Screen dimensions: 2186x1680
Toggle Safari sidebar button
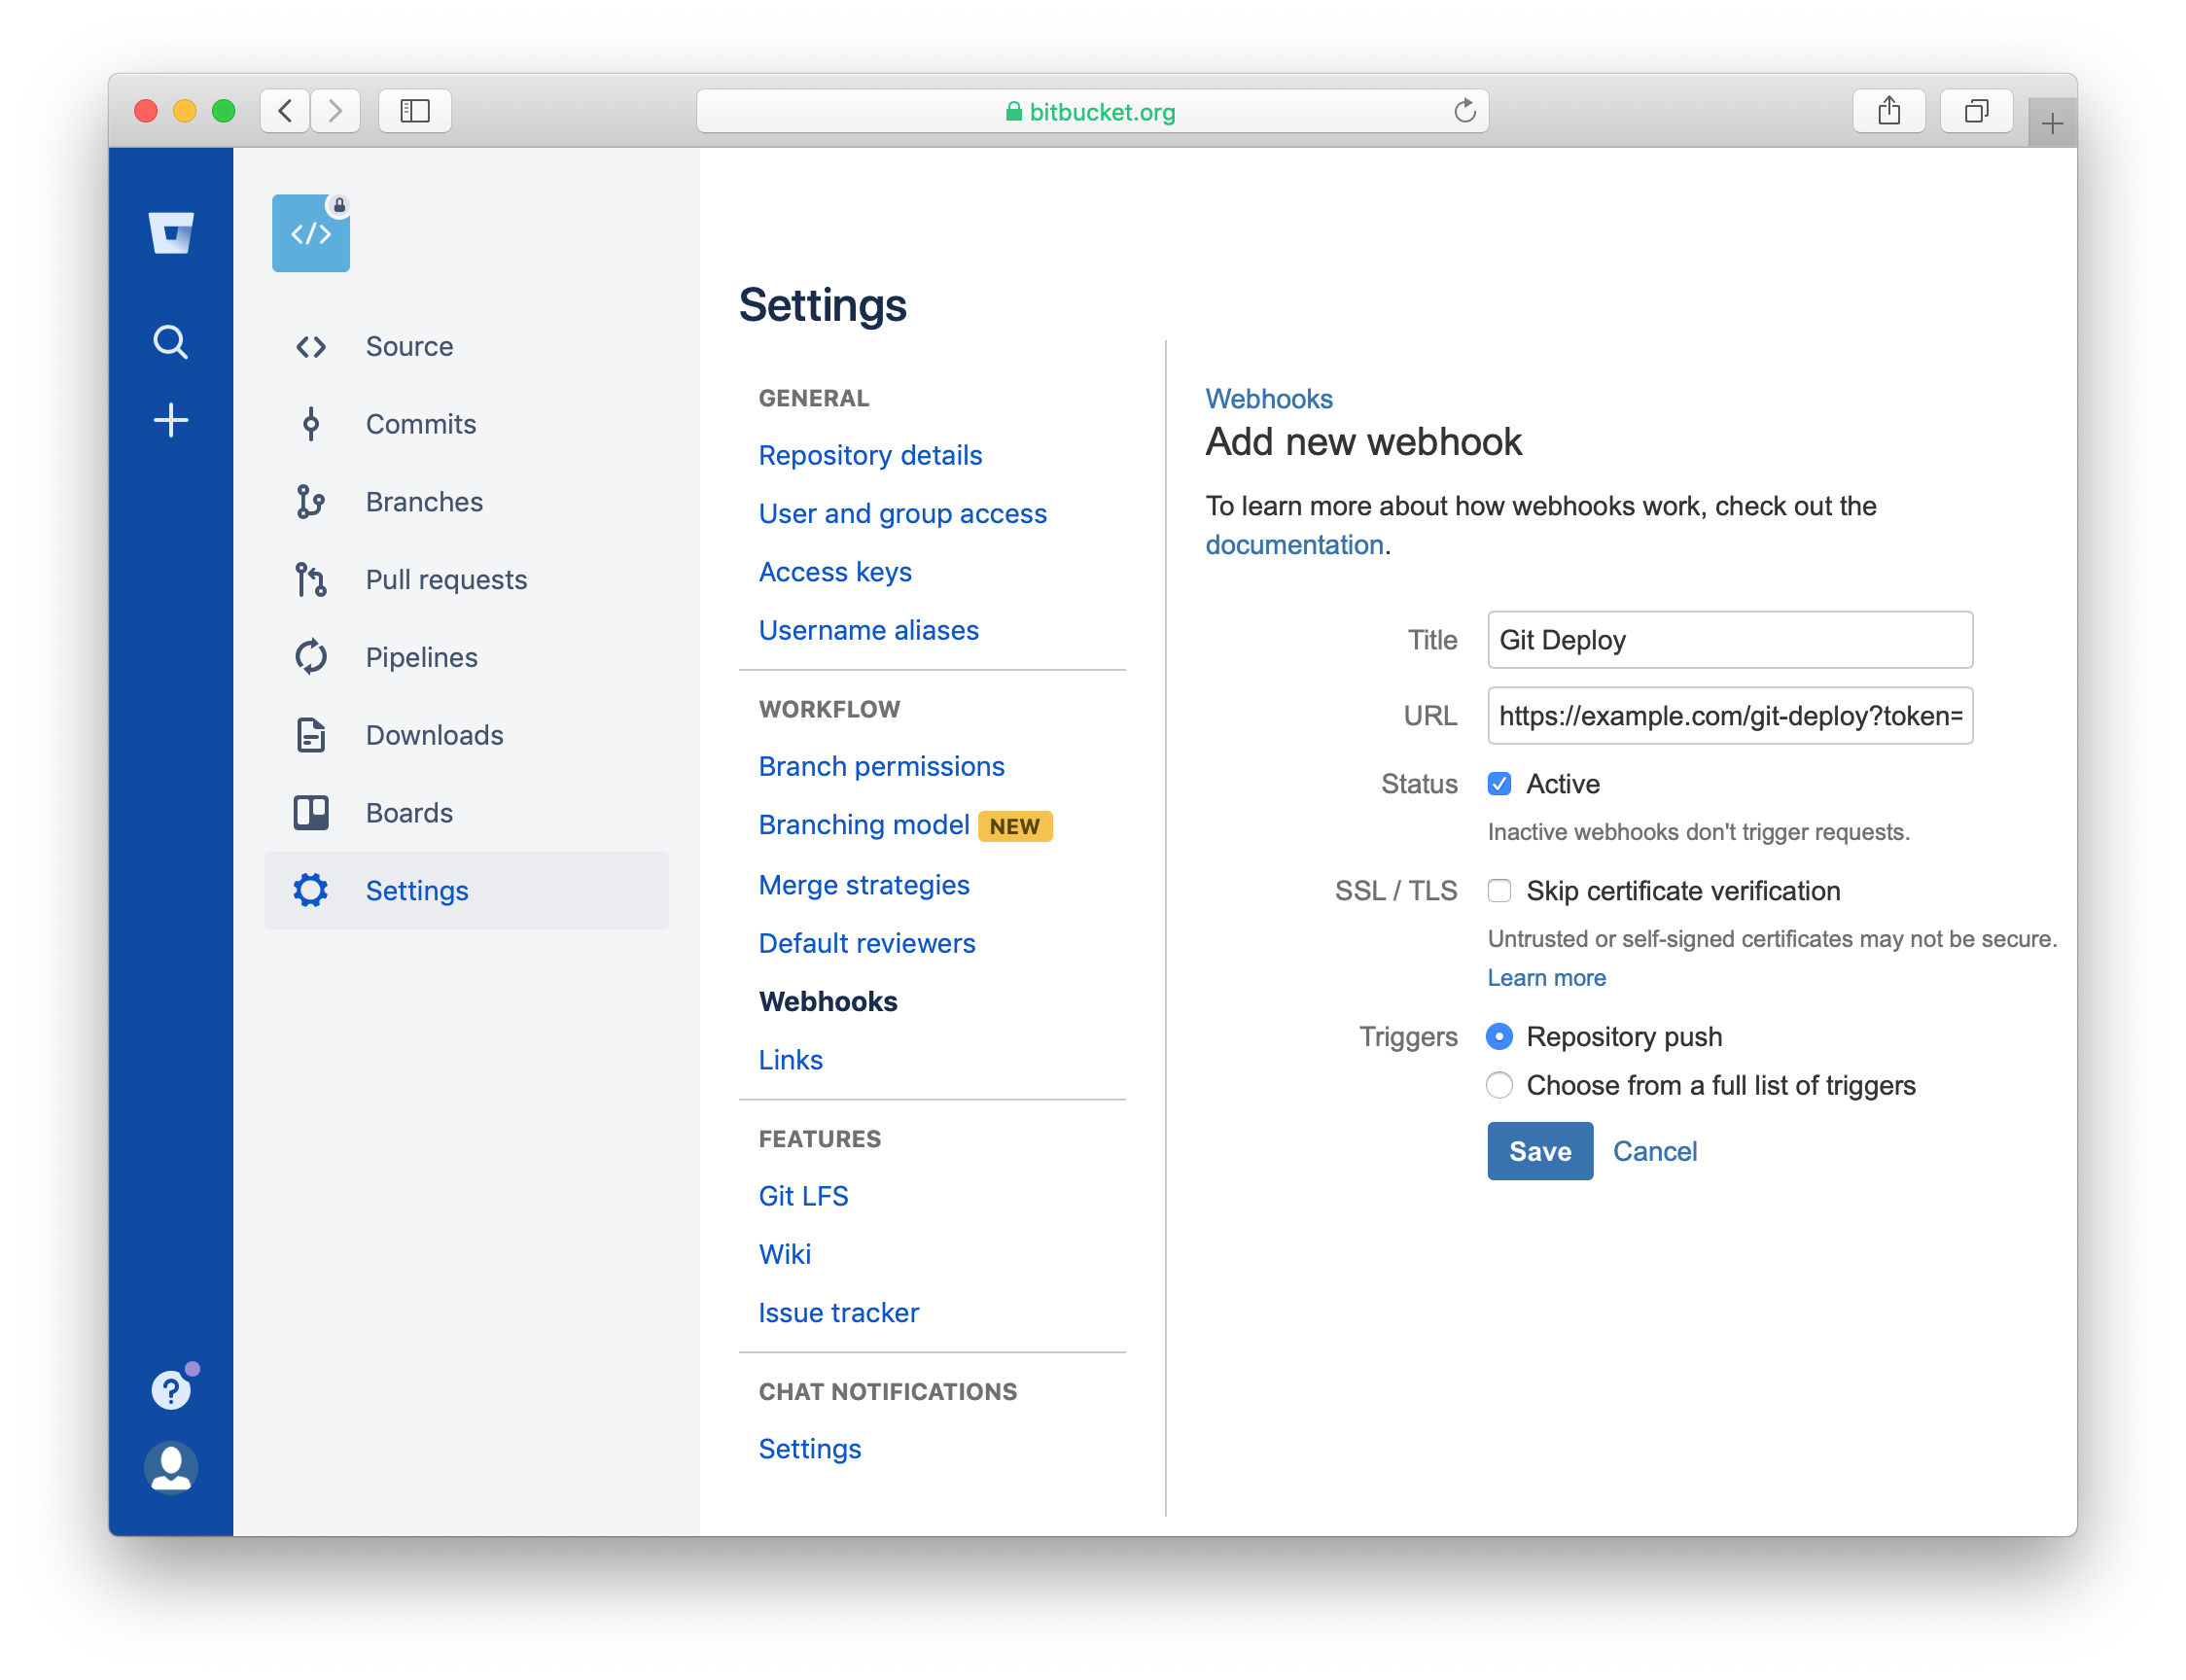(414, 111)
